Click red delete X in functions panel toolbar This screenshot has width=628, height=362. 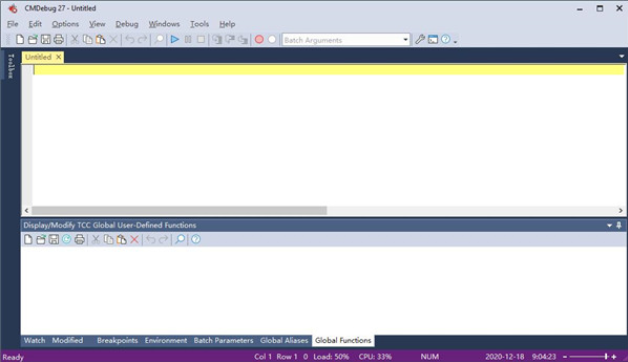tap(135, 239)
